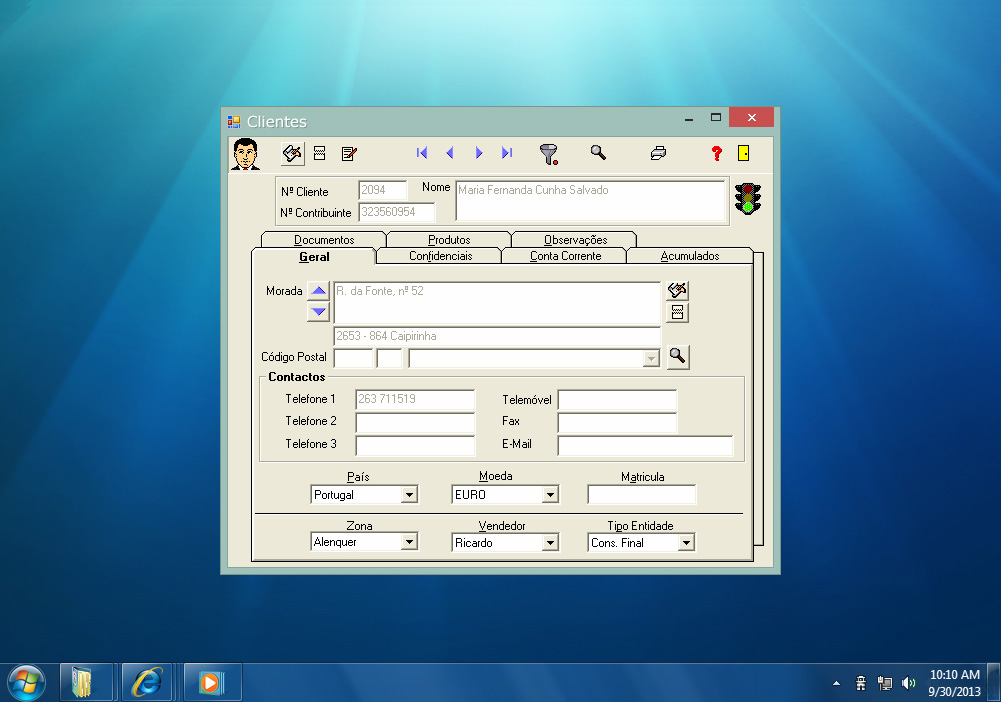Click the printer icon in toolbar
Viewport: 1001px width, 702px height.
click(658, 153)
